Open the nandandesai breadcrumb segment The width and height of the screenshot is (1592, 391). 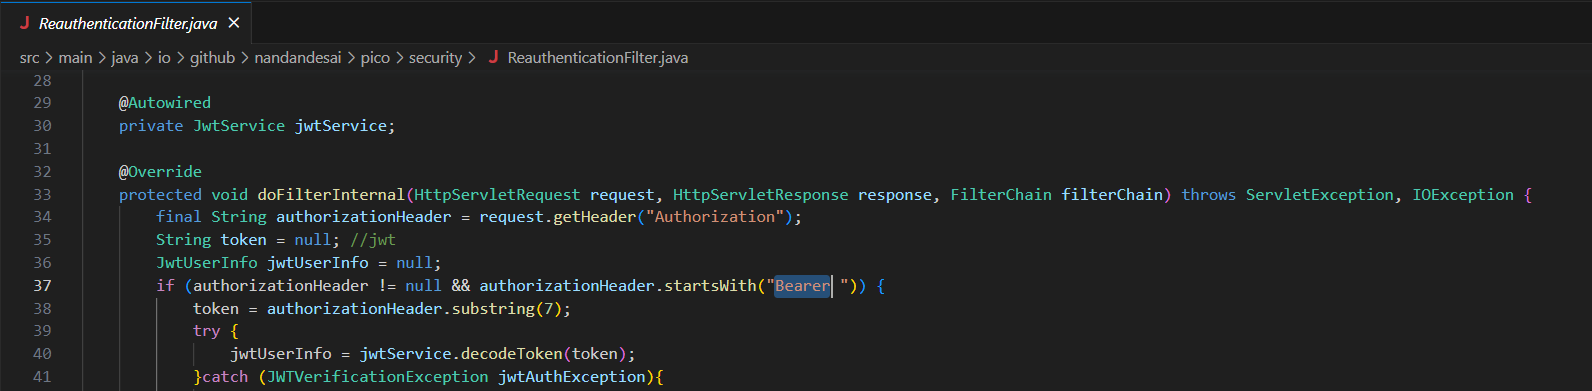(298, 58)
